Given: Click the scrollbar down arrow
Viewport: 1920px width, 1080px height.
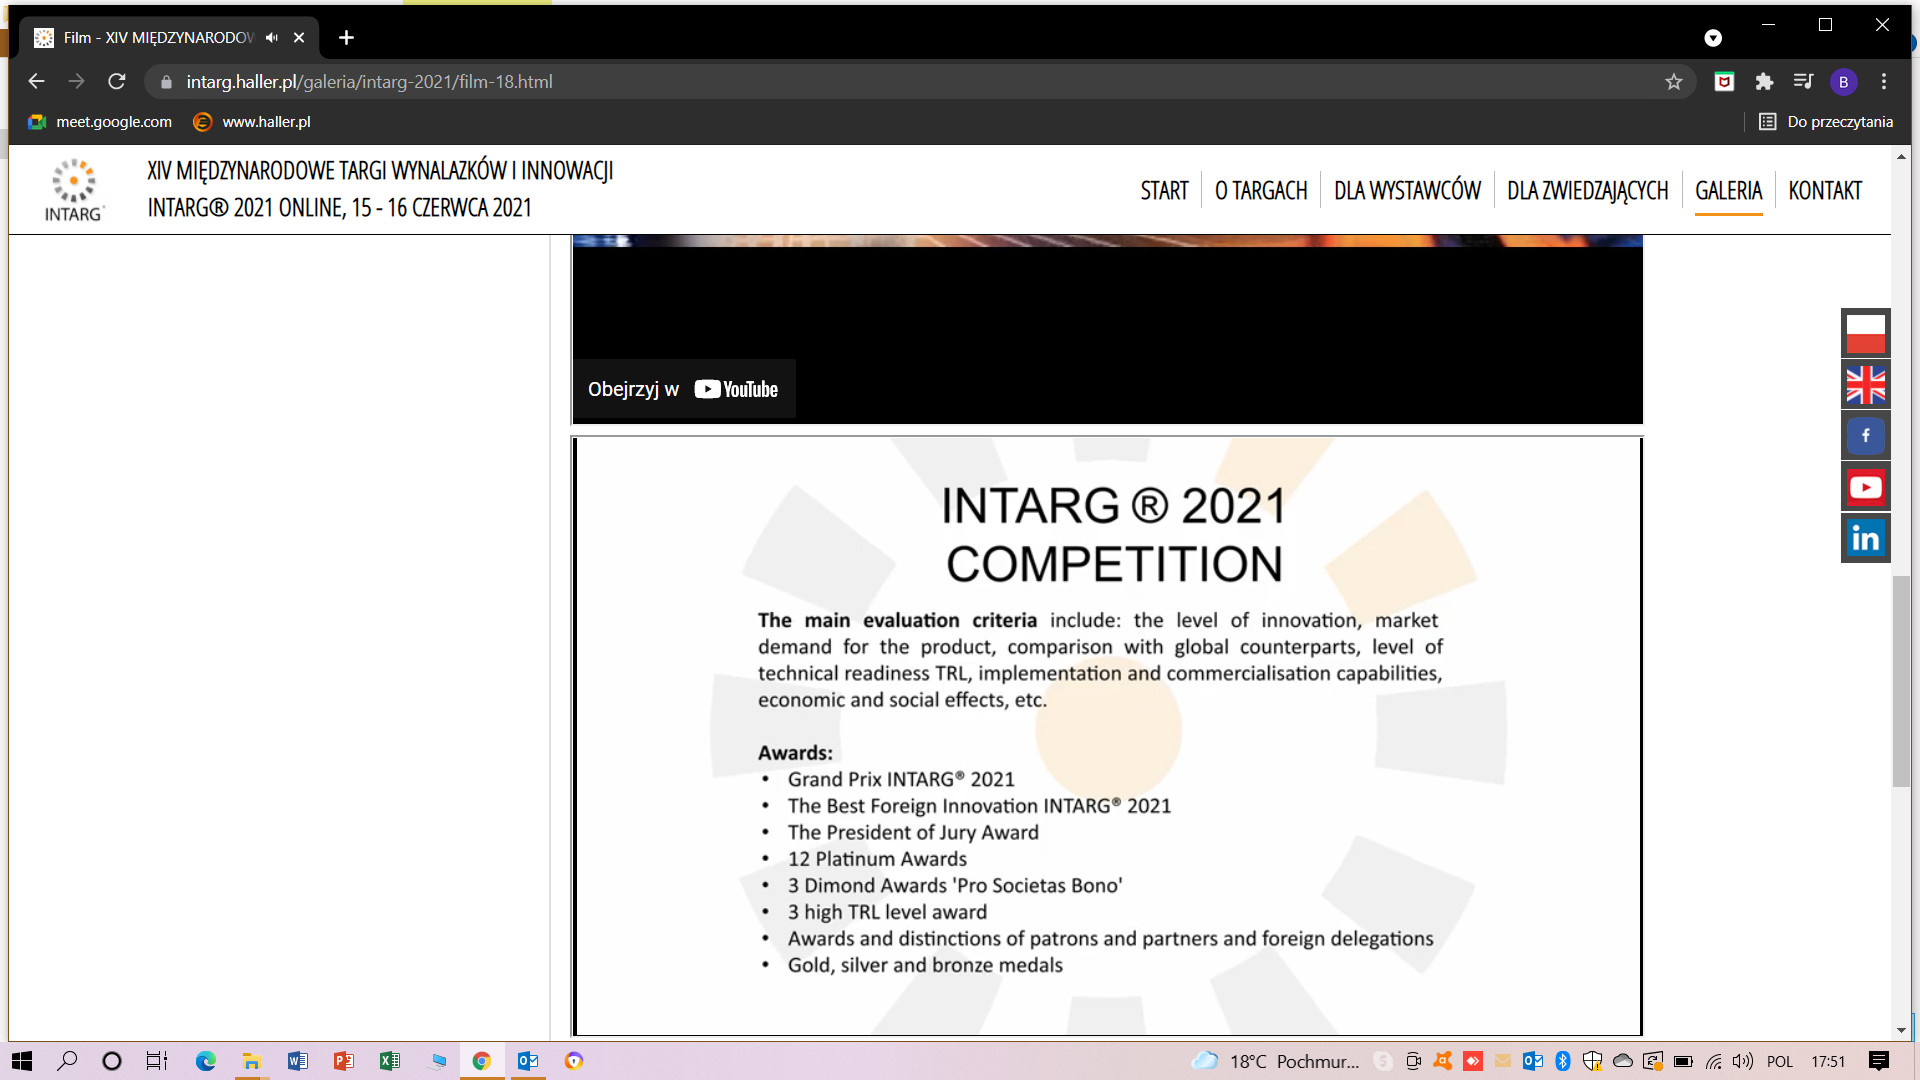Looking at the screenshot, I should [1901, 1030].
